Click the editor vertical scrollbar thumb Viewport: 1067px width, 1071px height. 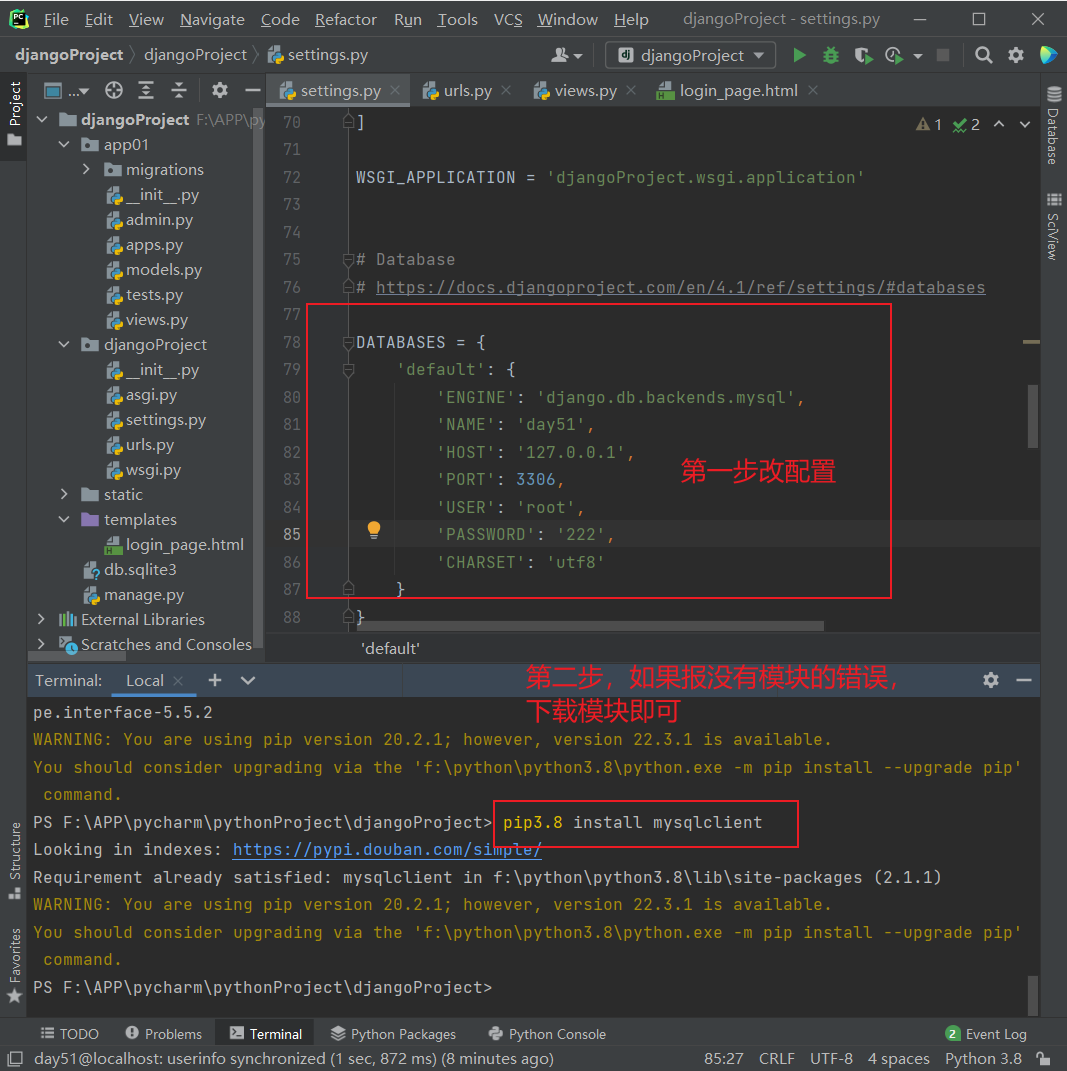coord(1032,417)
